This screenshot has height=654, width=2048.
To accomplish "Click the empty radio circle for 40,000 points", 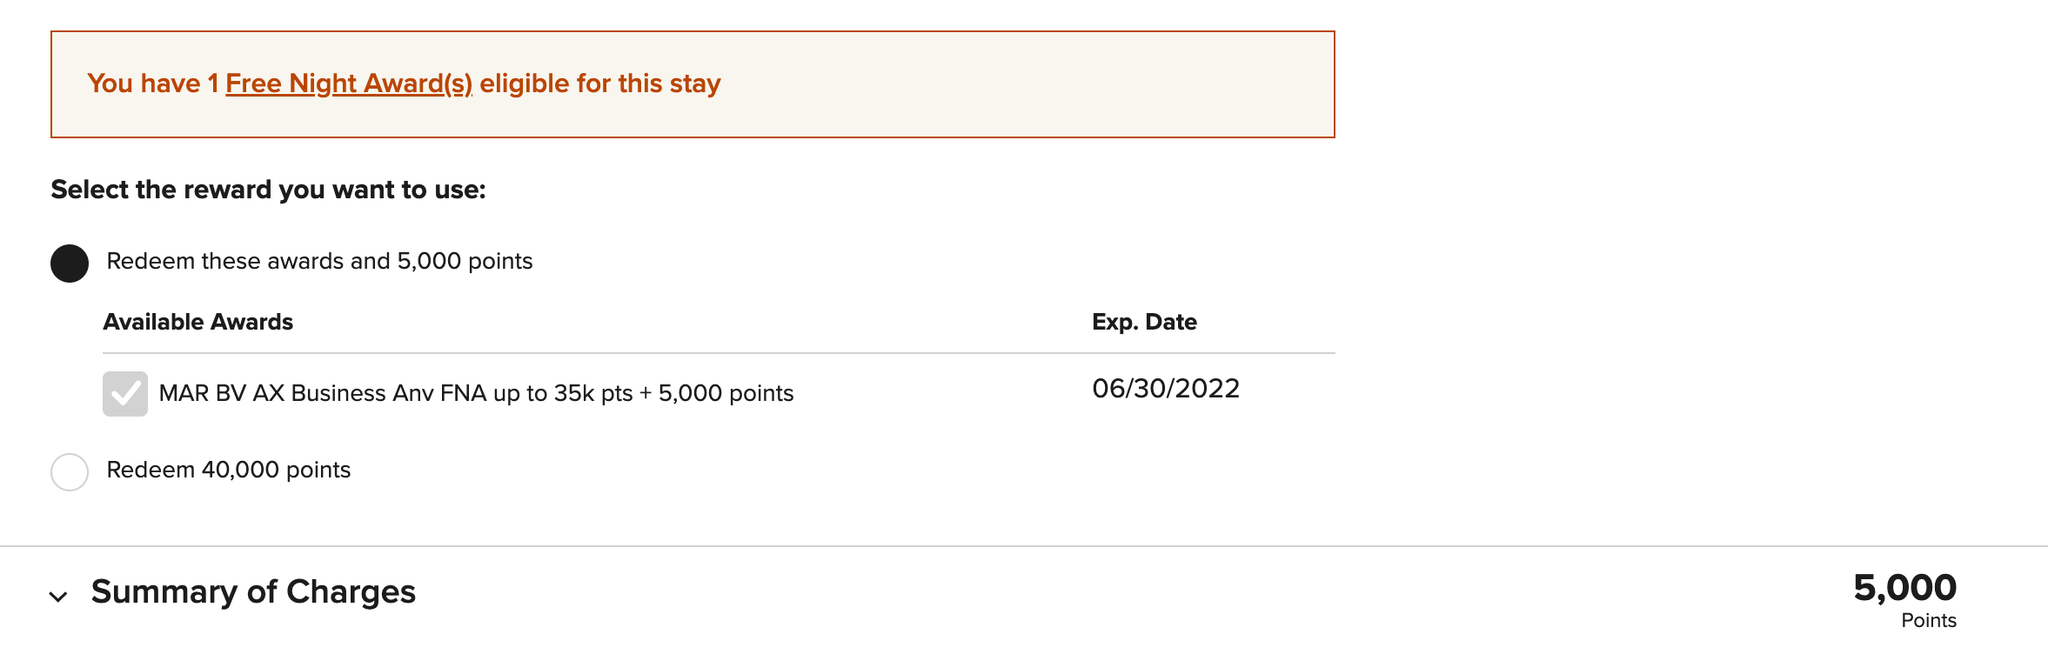I will (69, 471).
